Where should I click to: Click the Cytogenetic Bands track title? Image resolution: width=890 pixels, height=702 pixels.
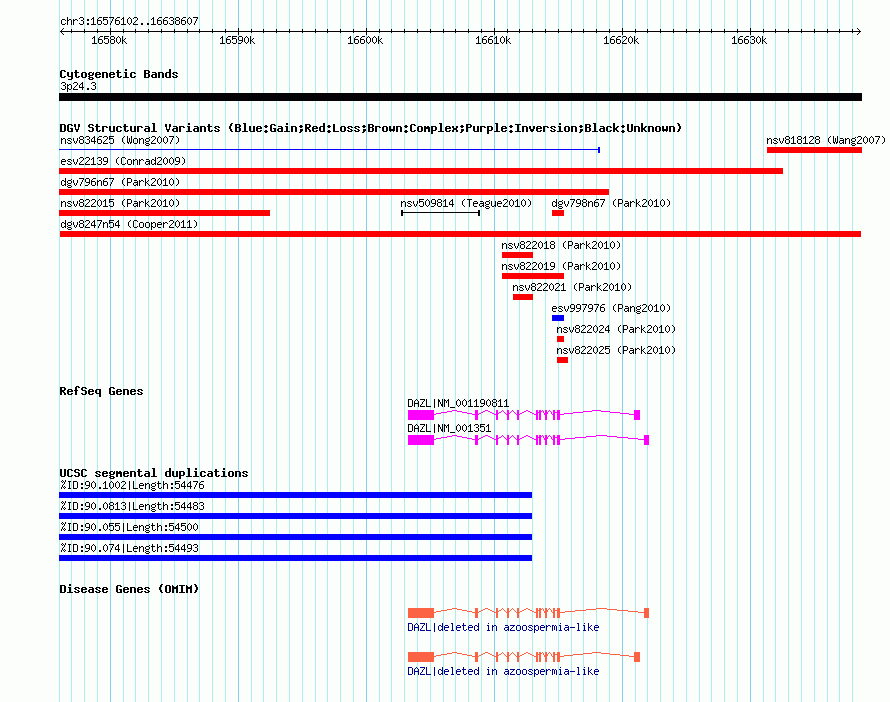[x=119, y=74]
